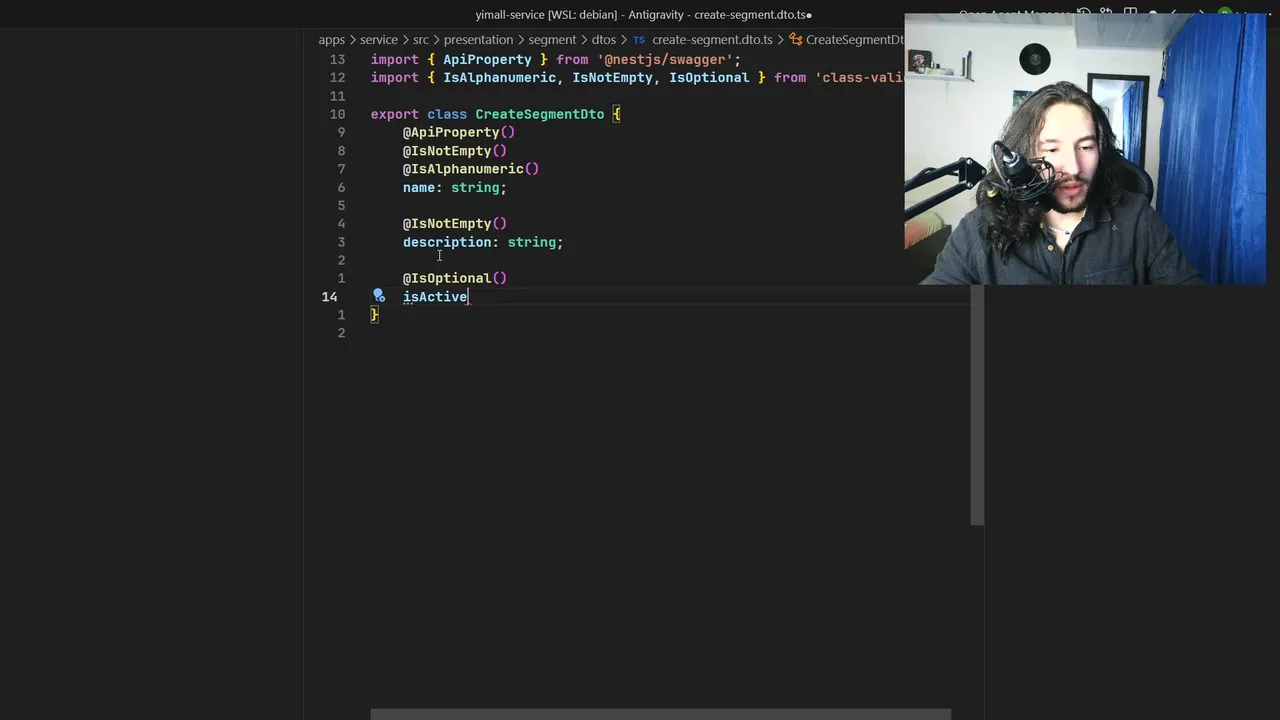The width and height of the screenshot is (1280, 720).
Task: Click the closing brace of the class
Action: click(x=375, y=315)
